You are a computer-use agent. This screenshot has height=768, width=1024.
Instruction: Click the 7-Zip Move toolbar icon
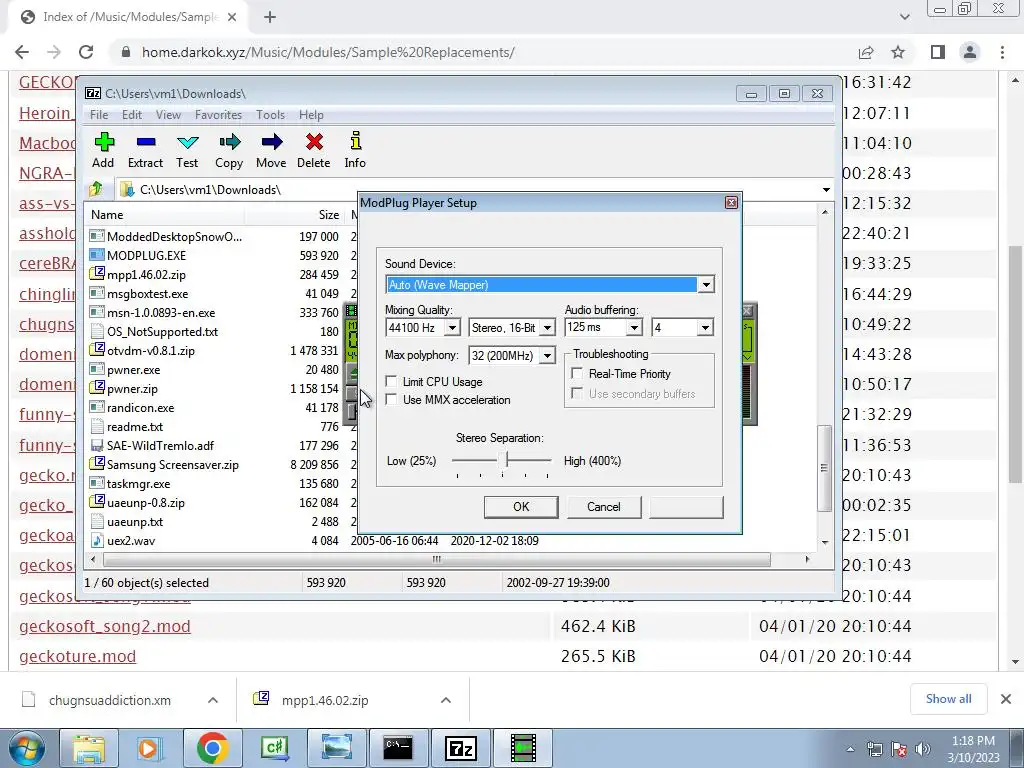click(x=271, y=150)
